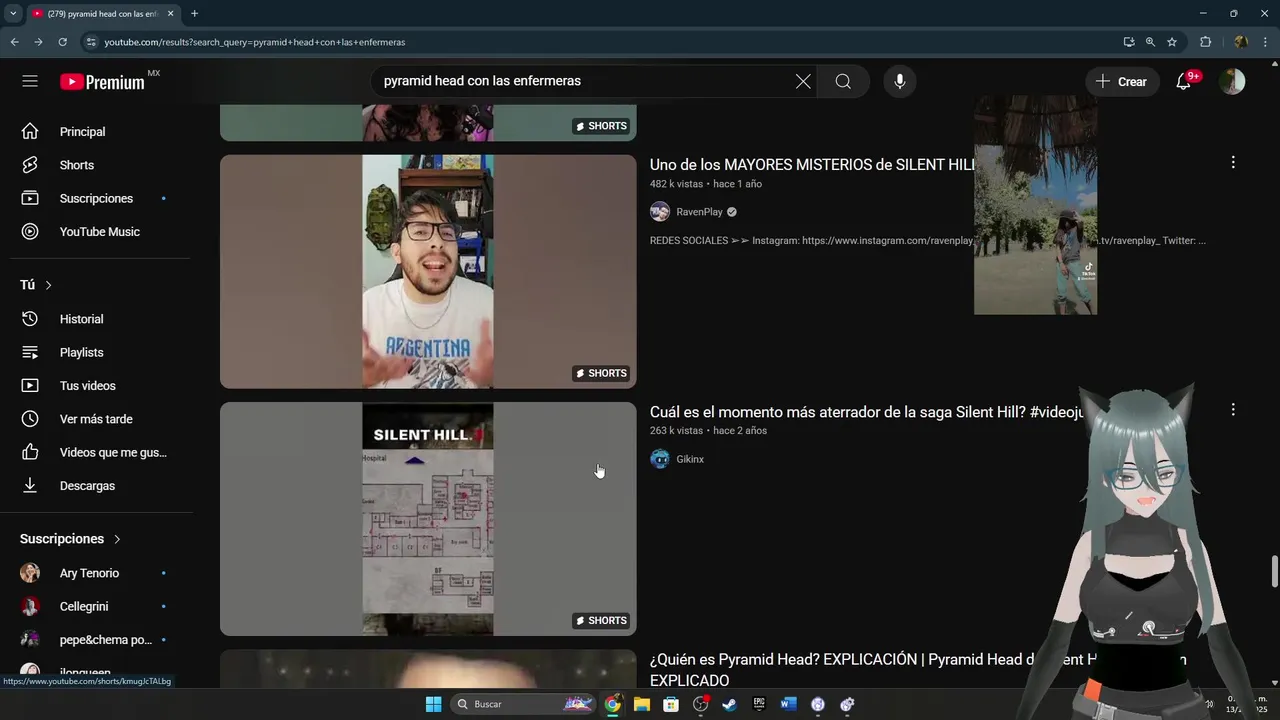This screenshot has width=1280, height=720.
Task: Click the Crear button
Action: click(x=1122, y=81)
